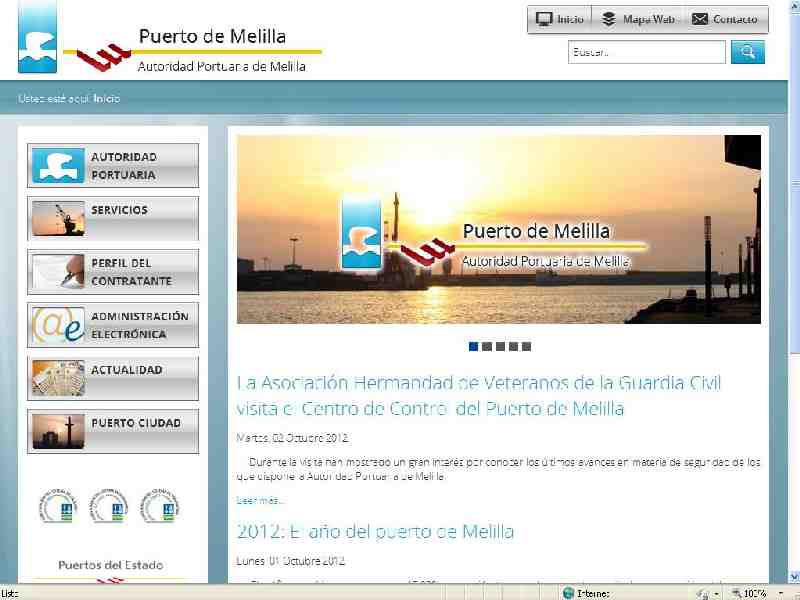The height and width of the screenshot is (600, 800).
Task: Select the fifth slideshow indicator square
Action: pos(527,346)
